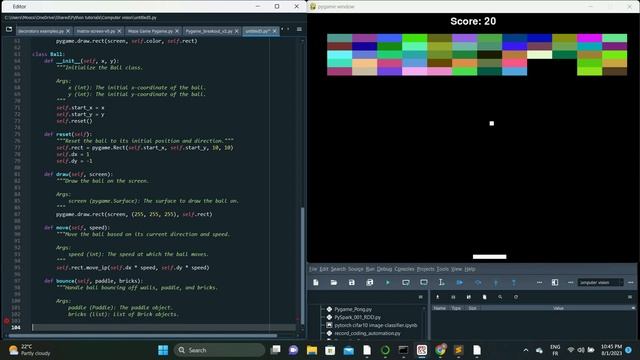Click the Value column header in Variable Explorer
The image size is (640, 360).
pyautogui.click(x=558, y=308)
